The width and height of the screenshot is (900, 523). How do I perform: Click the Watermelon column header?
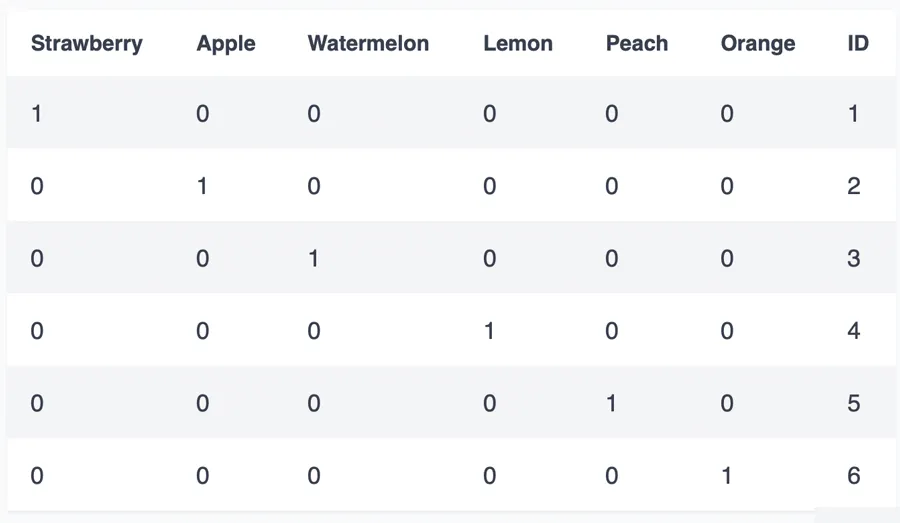click(x=368, y=44)
